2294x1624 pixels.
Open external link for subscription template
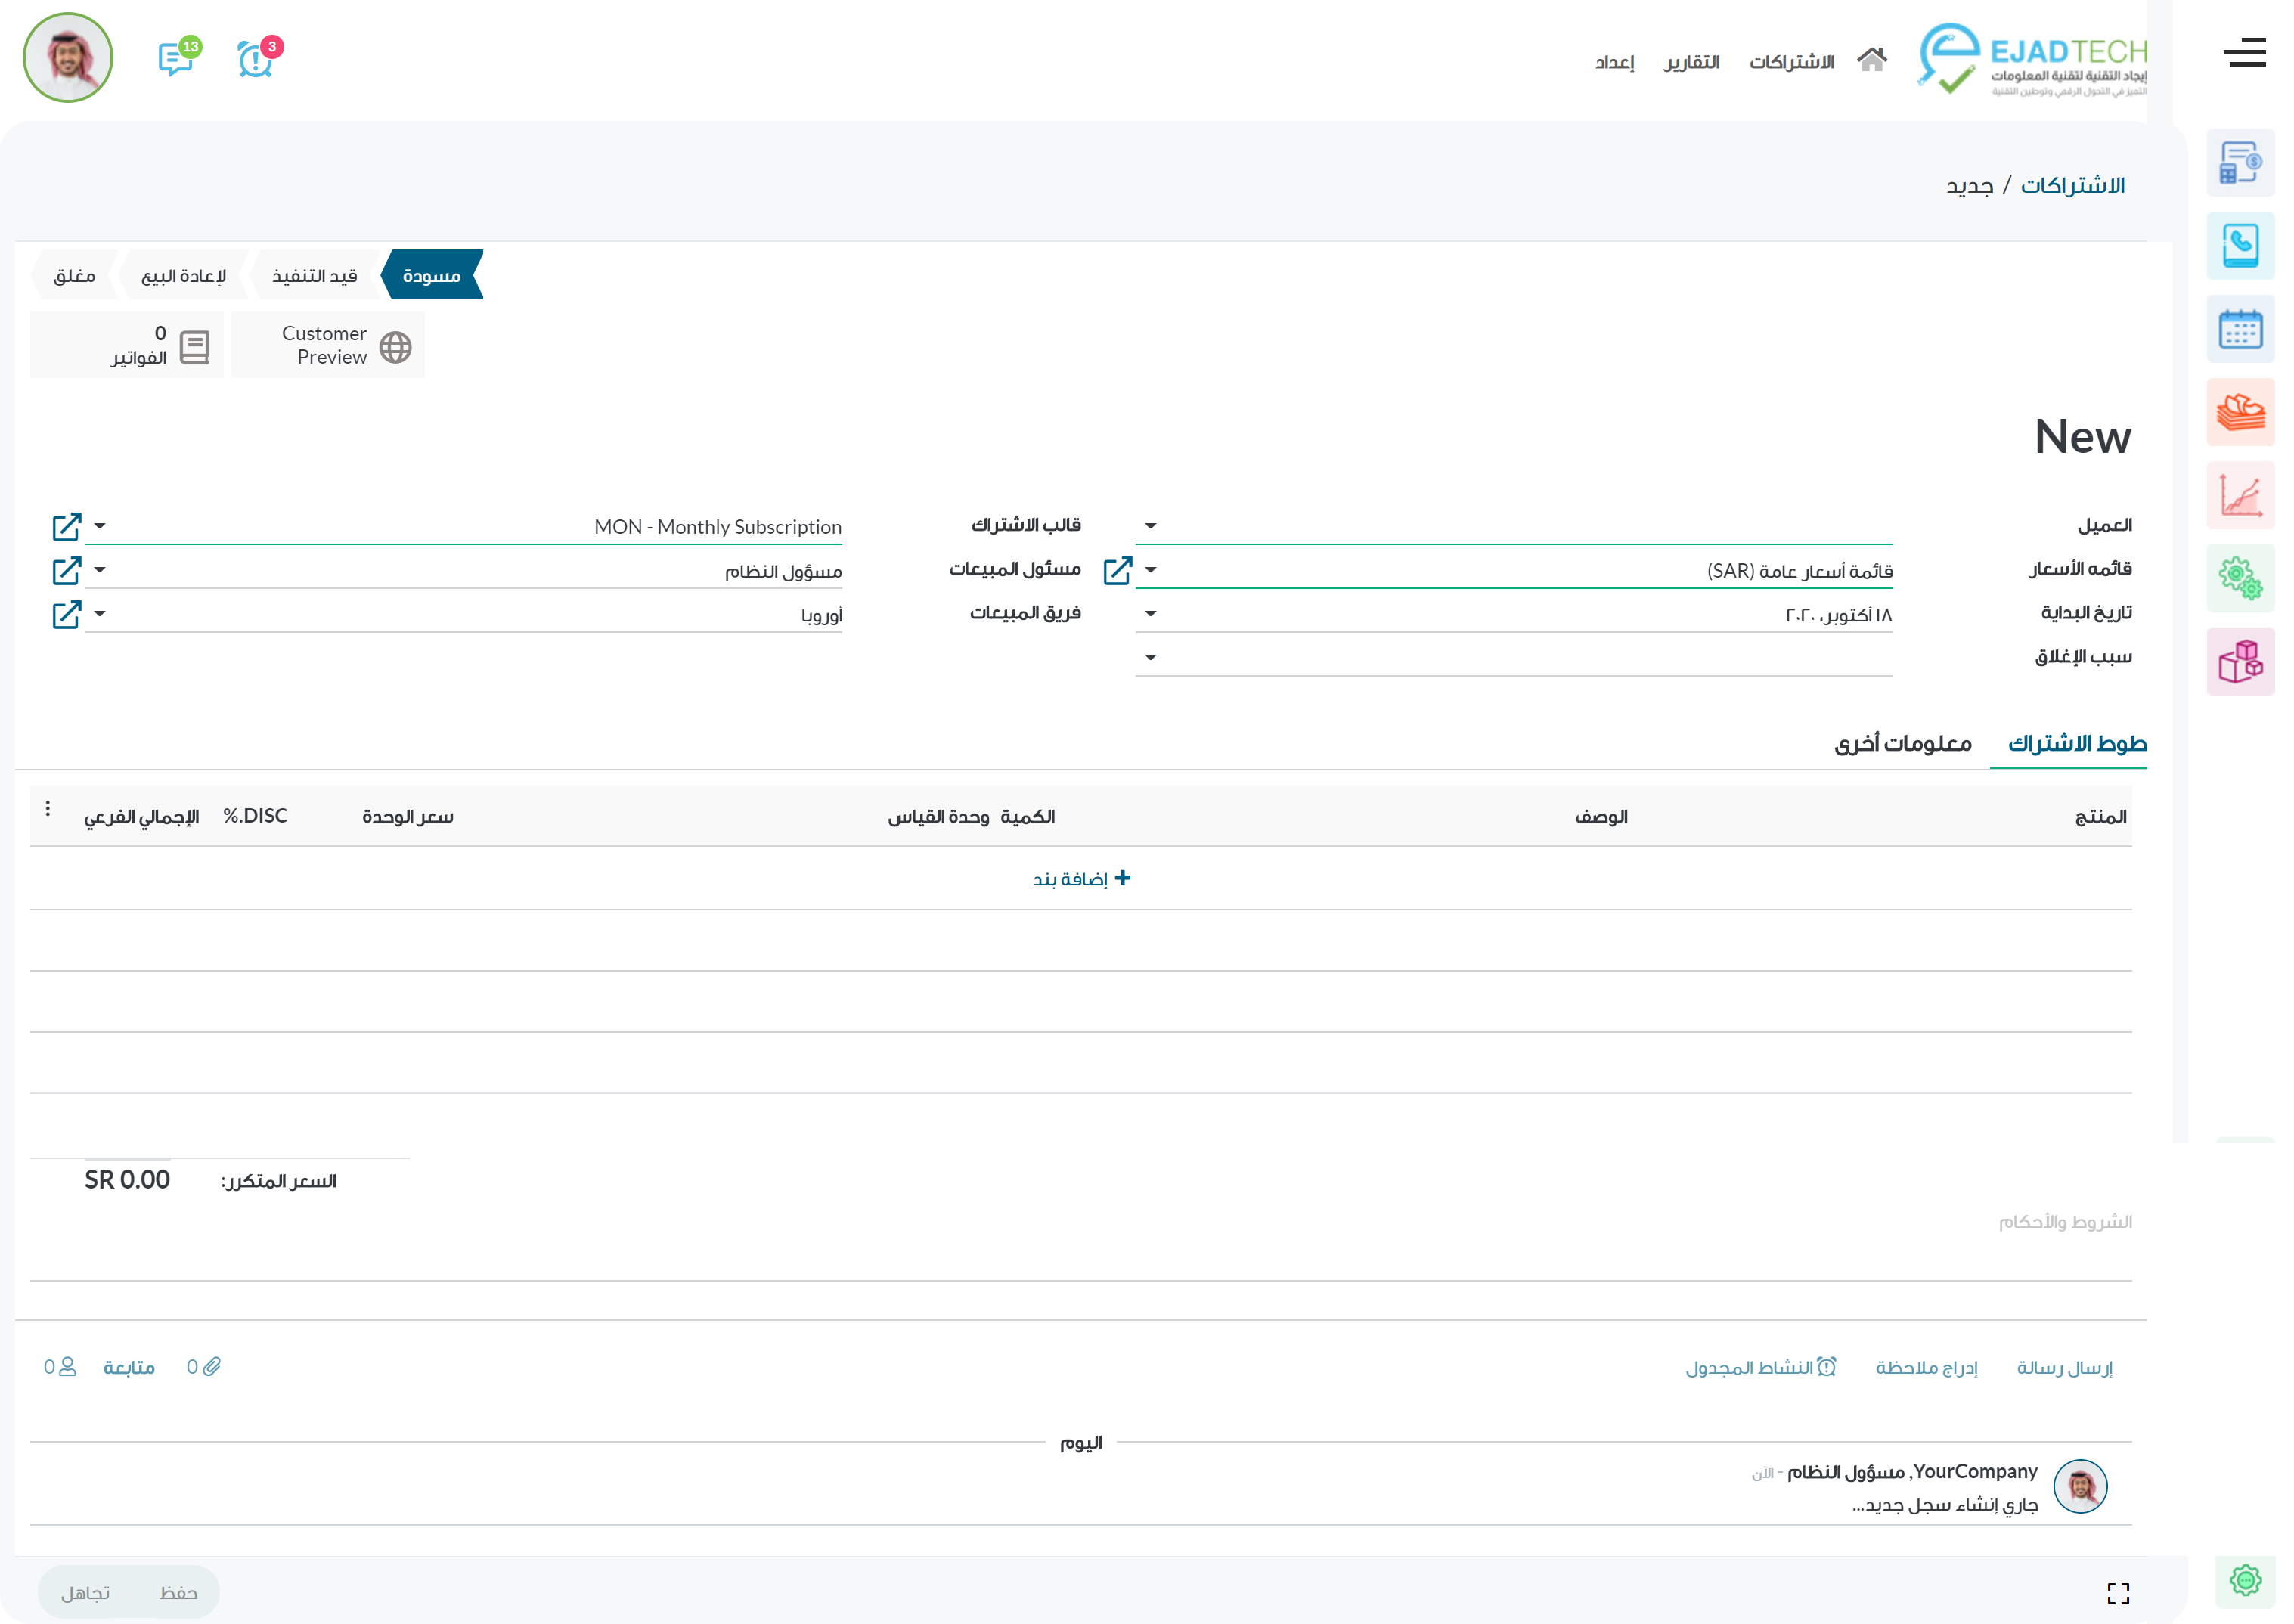pyautogui.click(x=66, y=527)
